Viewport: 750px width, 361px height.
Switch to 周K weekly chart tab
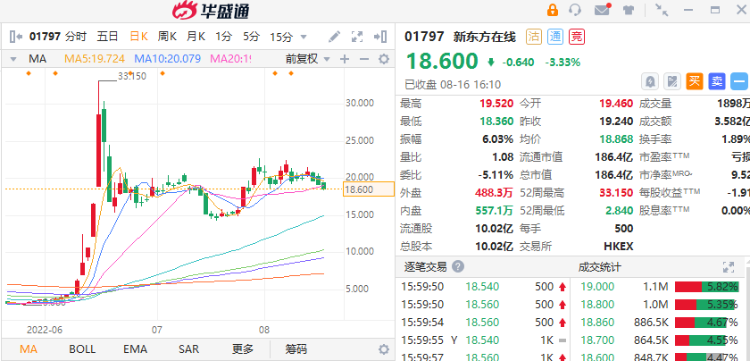coord(167,36)
